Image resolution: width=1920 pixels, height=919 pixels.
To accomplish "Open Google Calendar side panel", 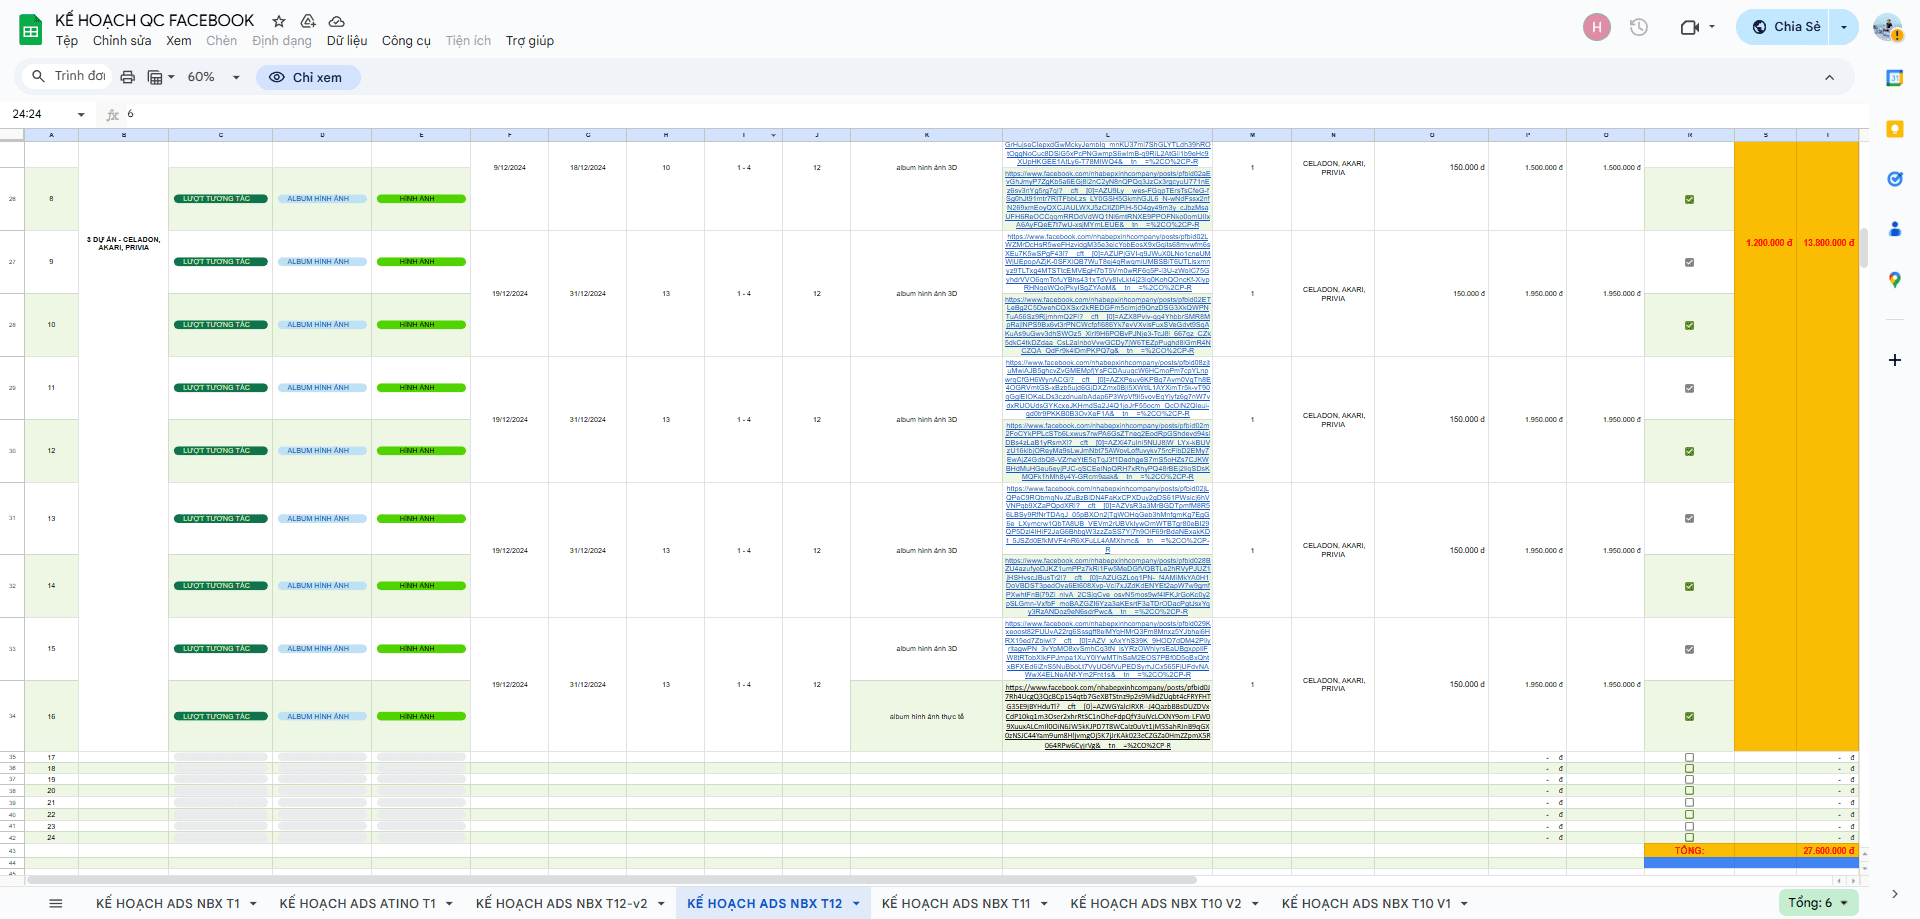I will (x=1894, y=78).
